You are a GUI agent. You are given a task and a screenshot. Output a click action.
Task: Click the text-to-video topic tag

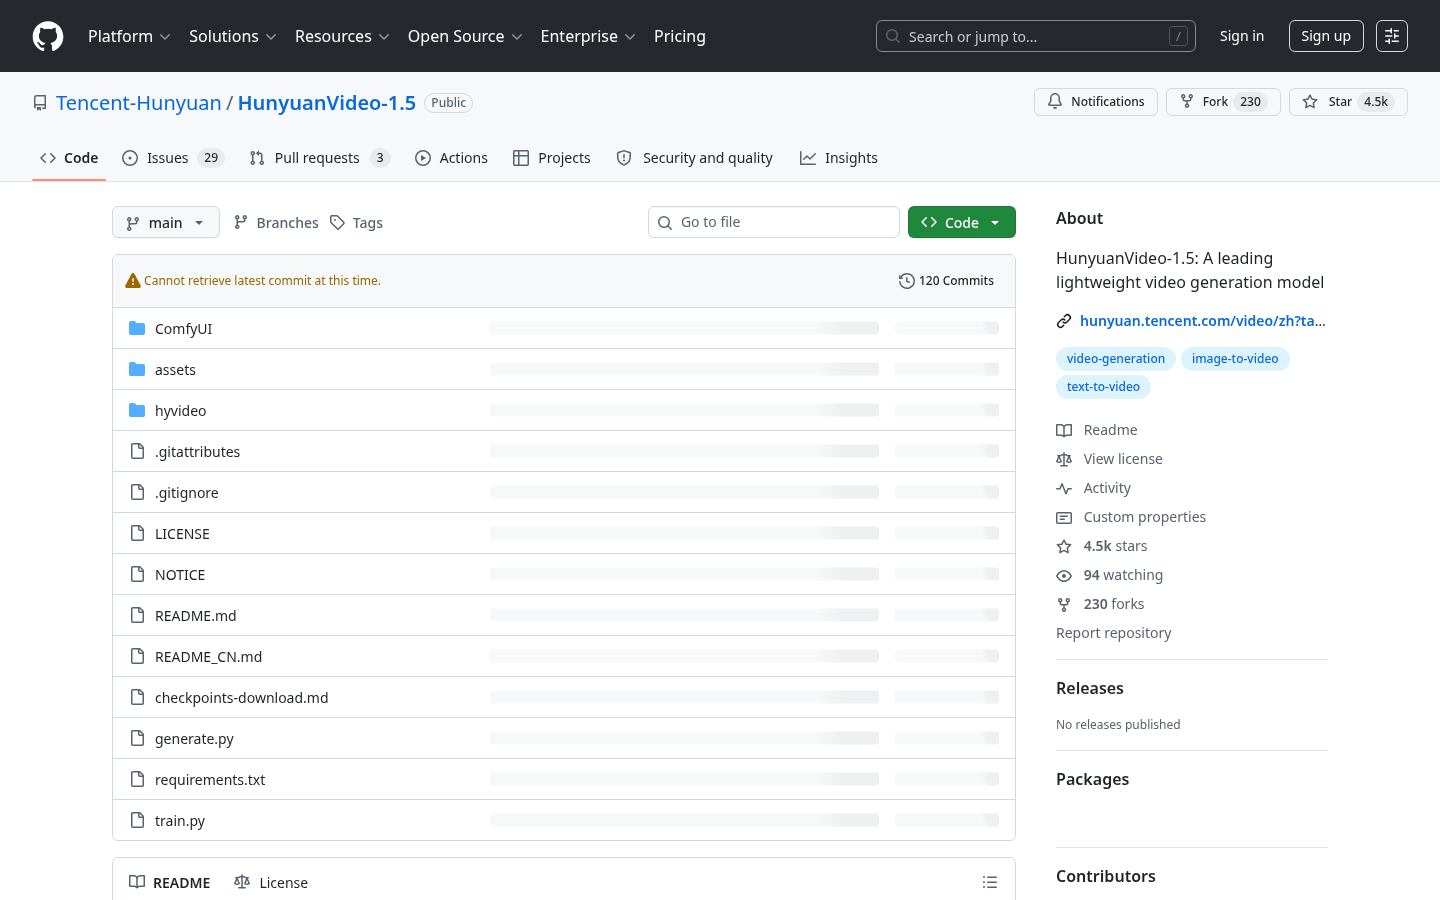[x=1103, y=387]
